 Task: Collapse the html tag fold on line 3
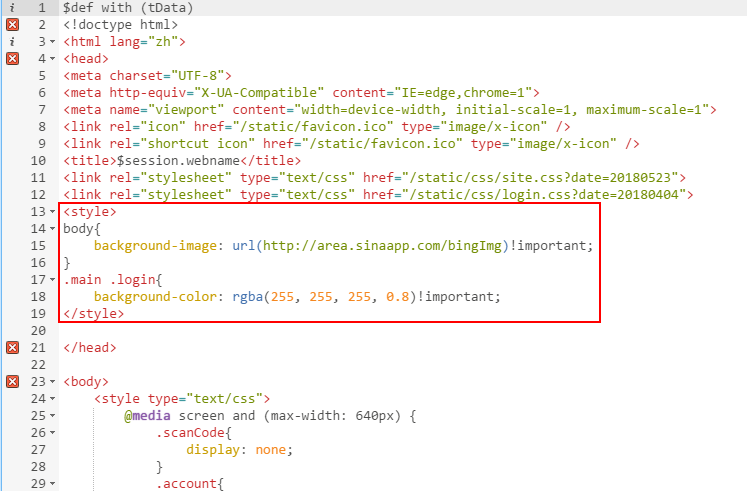click(x=52, y=42)
